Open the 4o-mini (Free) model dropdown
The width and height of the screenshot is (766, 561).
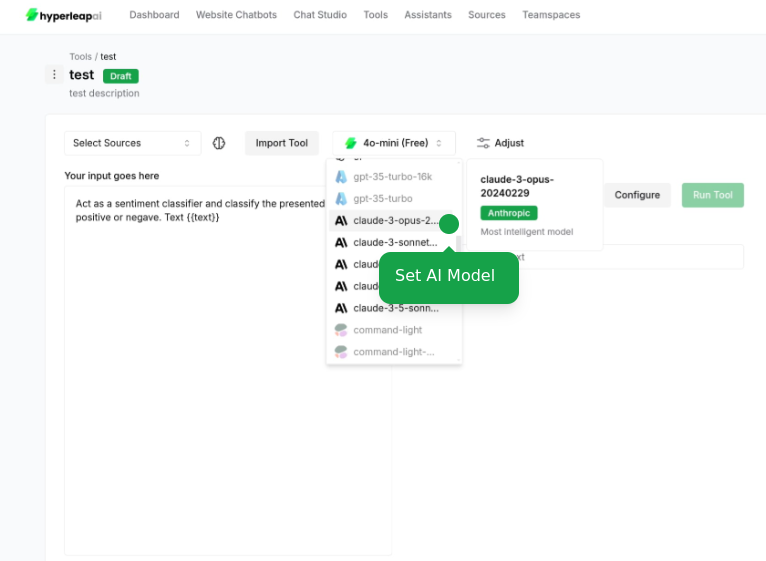[x=394, y=143]
